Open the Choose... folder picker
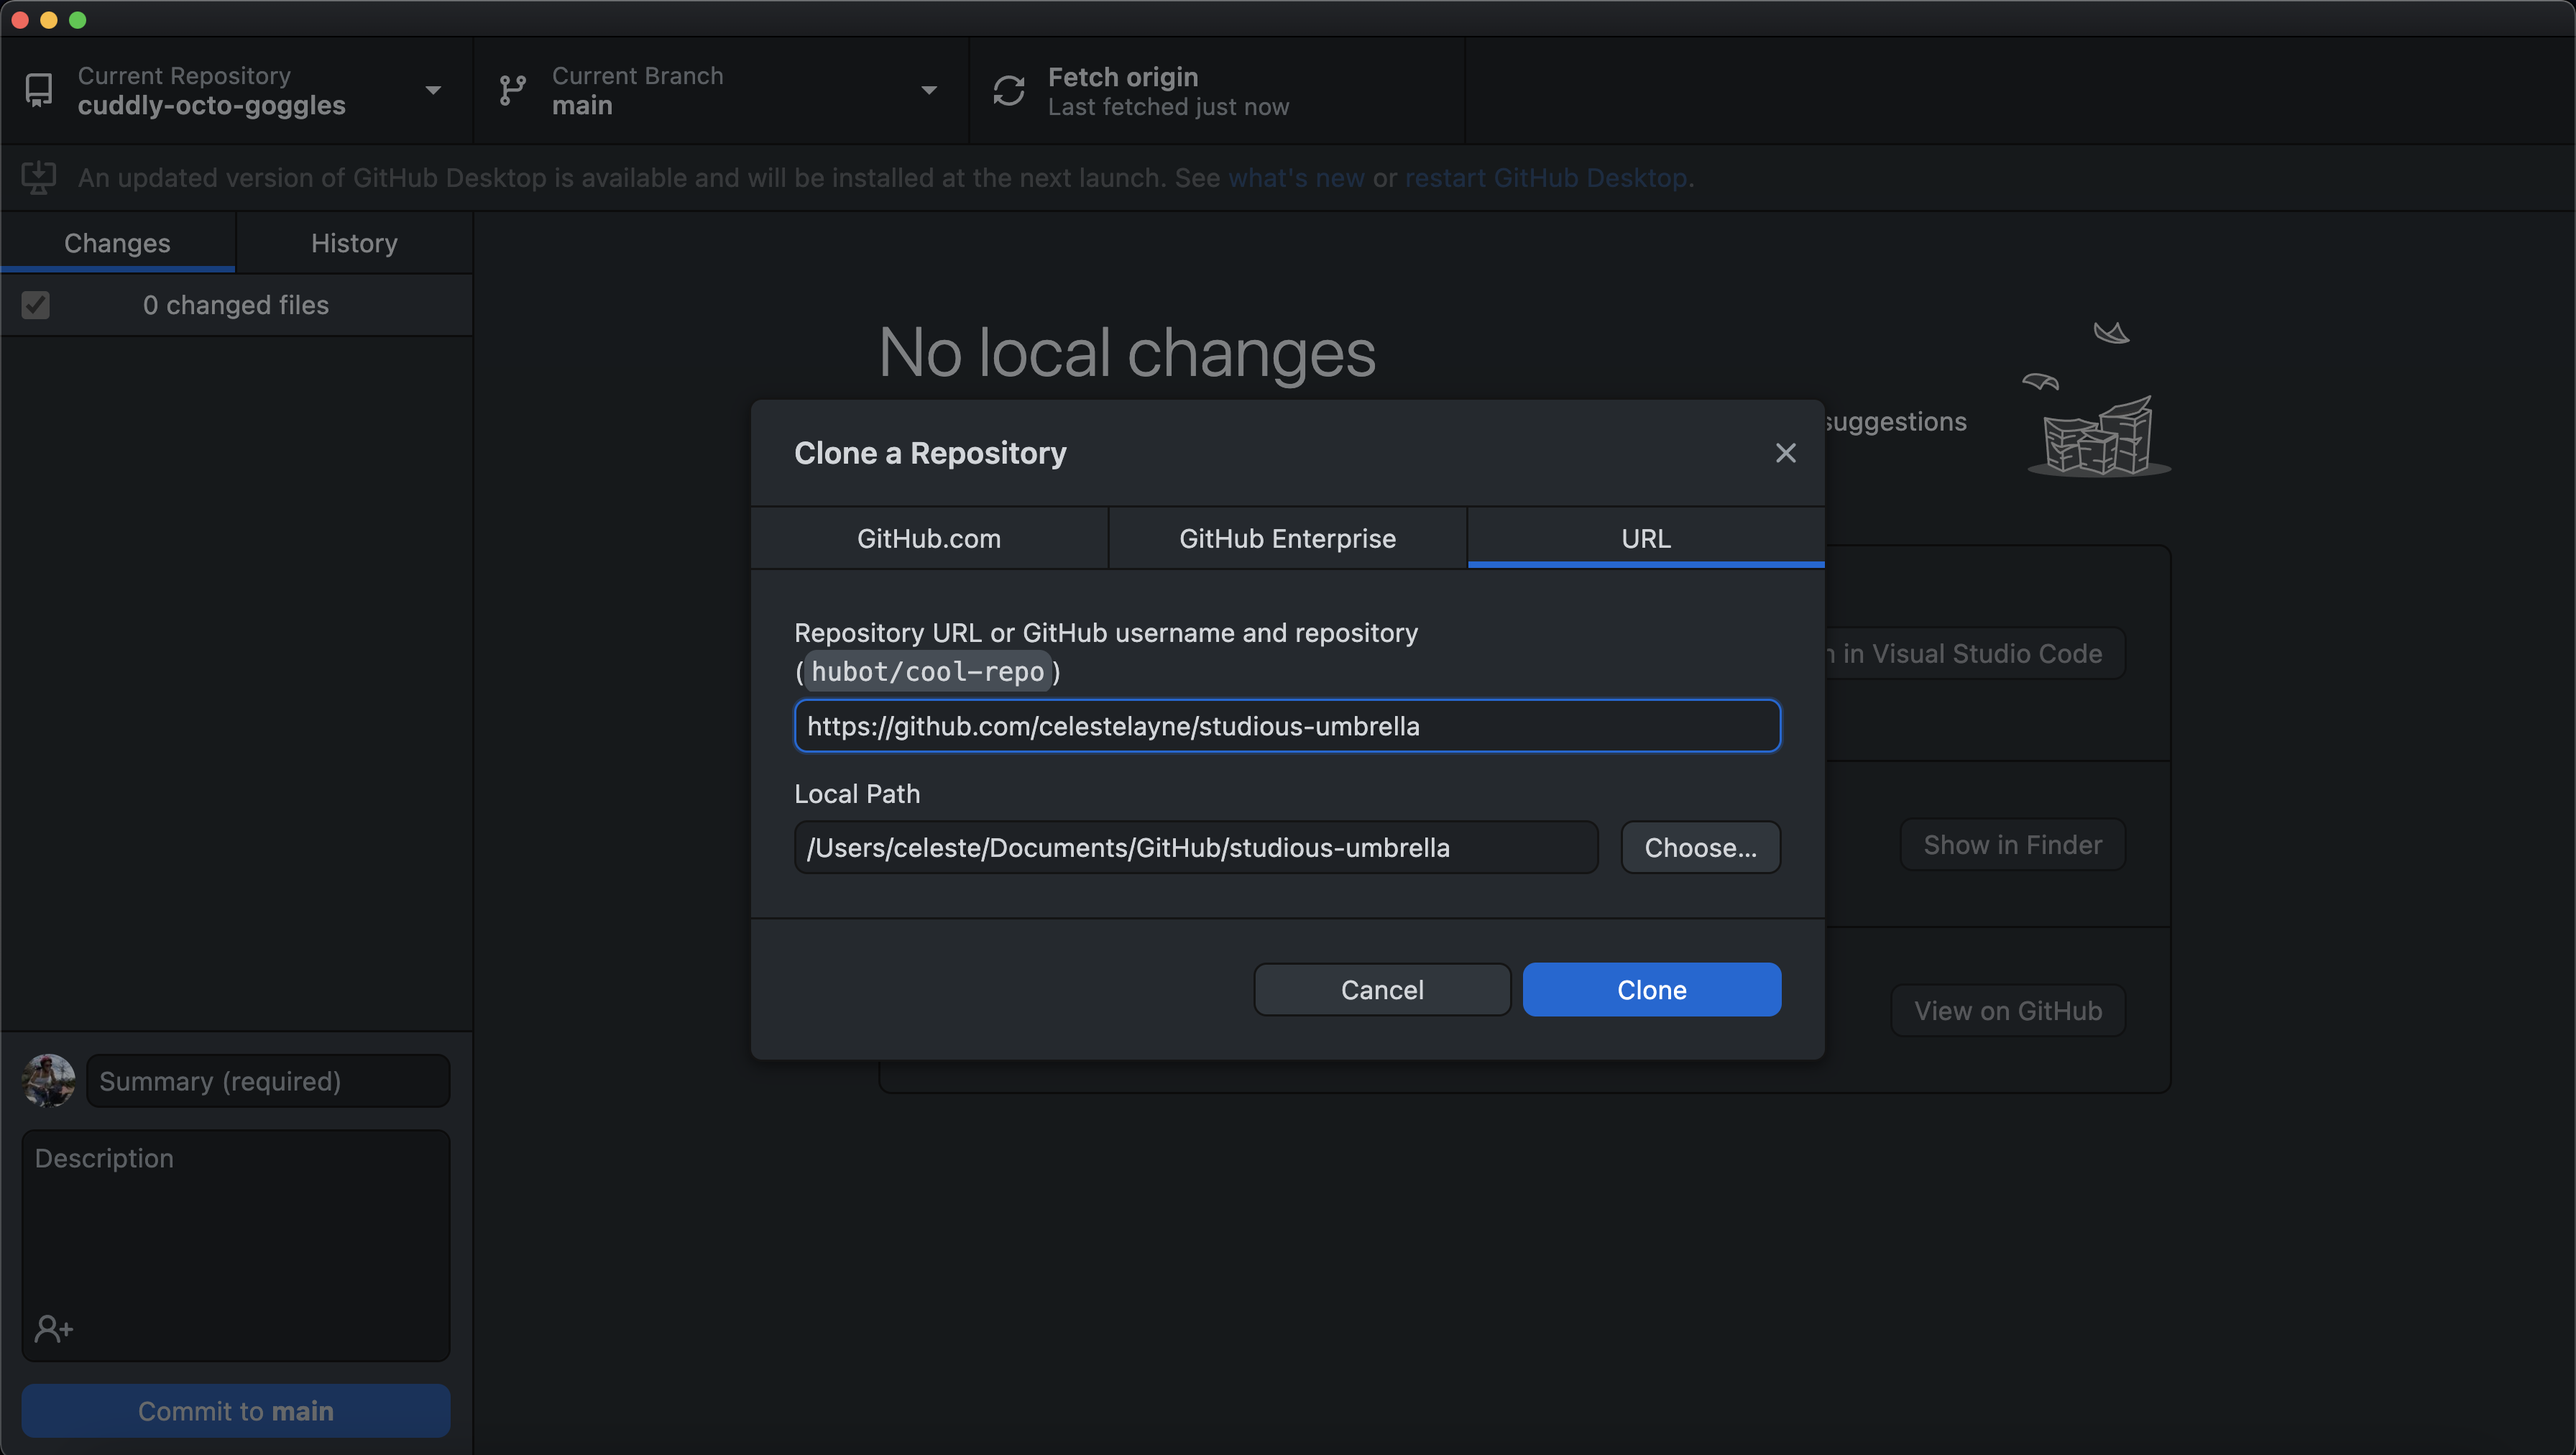Screen dimensions: 2576x1455 coord(1700,847)
